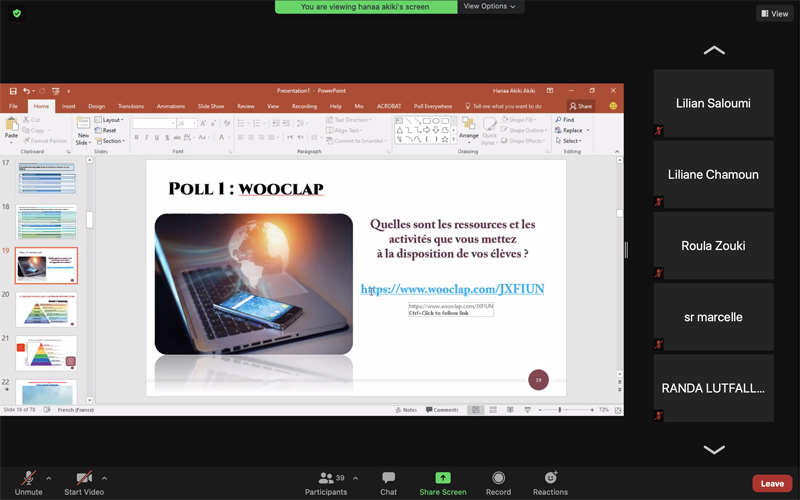This screenshot has width=800, height=500.
Task: Click the Undo arrow in quick access toolbar
Action: pos(26,91)
